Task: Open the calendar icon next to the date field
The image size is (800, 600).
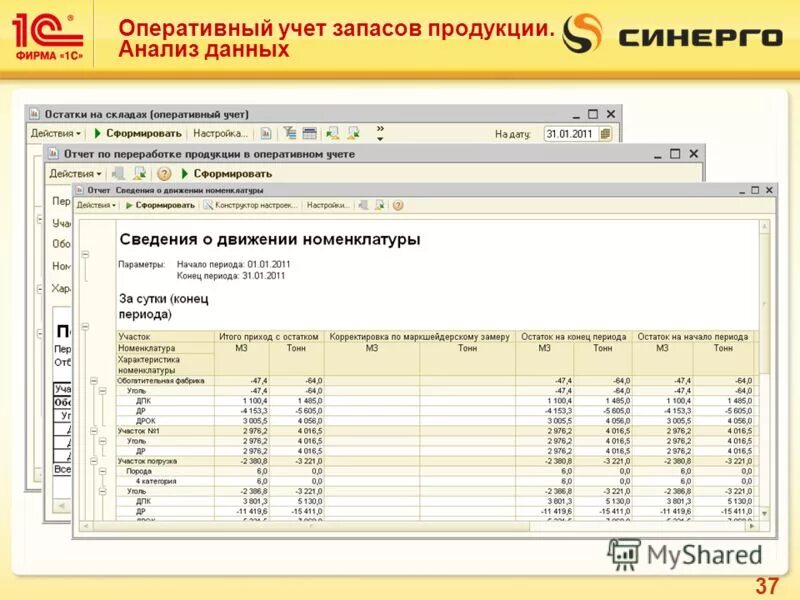Action: (608, 131)
